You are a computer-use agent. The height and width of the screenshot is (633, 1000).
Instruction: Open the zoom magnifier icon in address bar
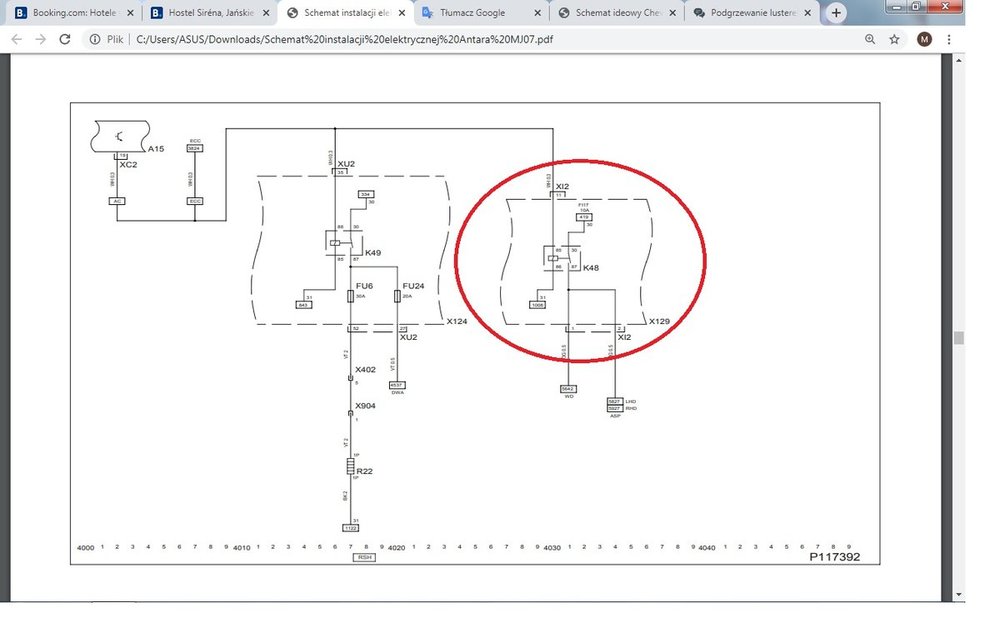point(870,39)
